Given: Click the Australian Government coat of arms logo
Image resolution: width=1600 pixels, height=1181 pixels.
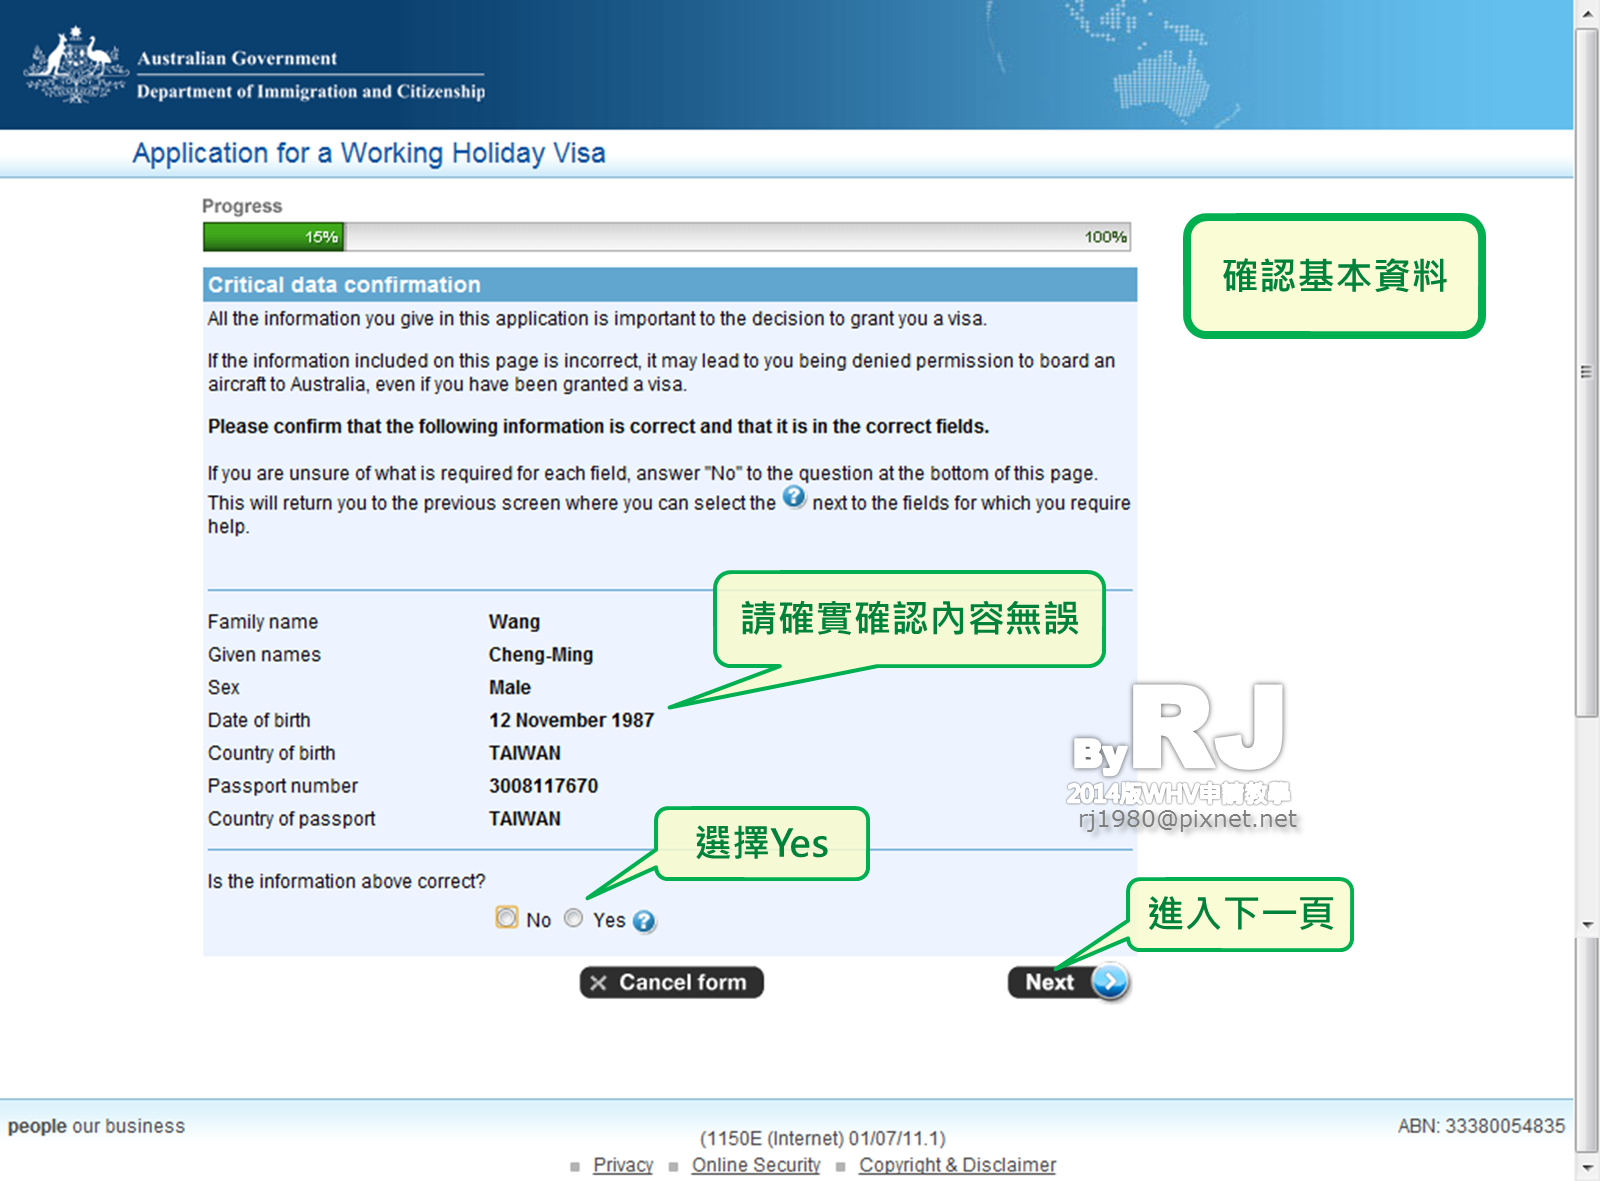Looking at the screenshot, I should tap(76, 65).
